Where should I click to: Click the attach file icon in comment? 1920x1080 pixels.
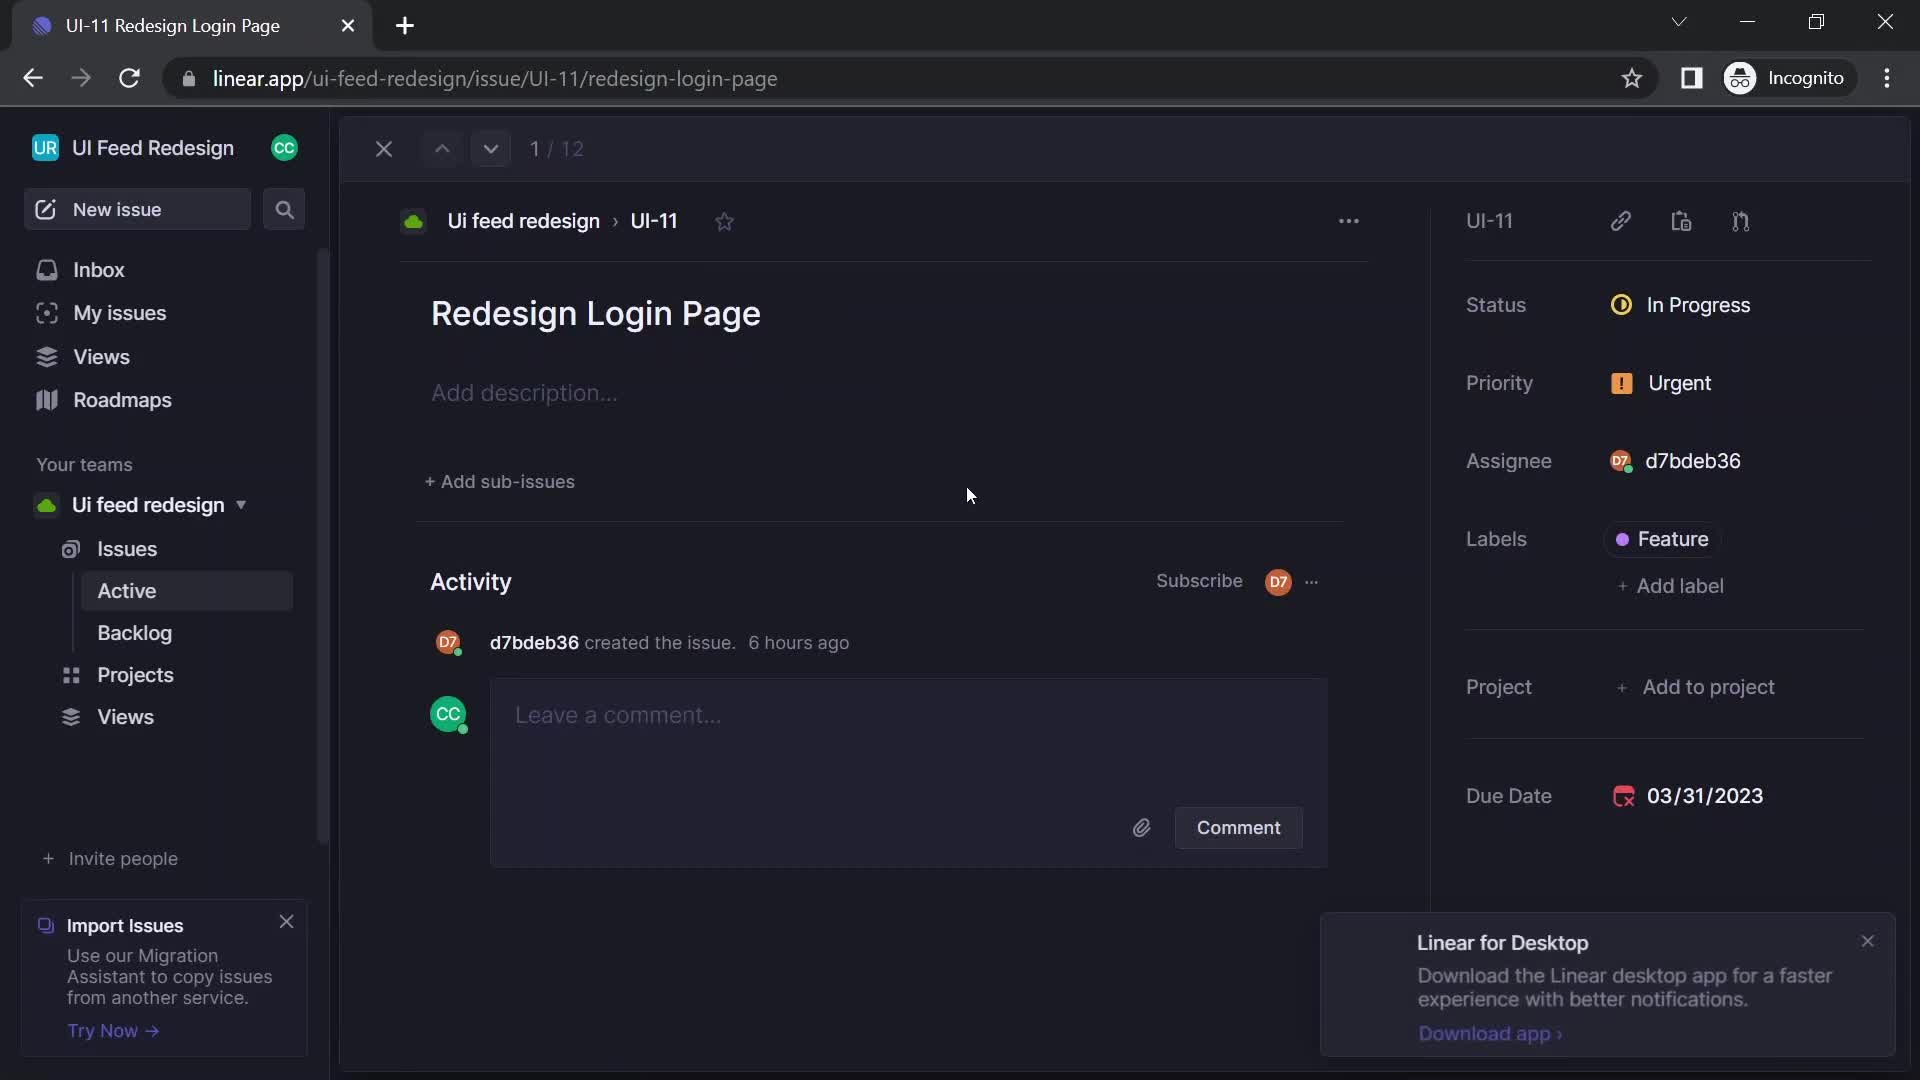(1142, 827)
